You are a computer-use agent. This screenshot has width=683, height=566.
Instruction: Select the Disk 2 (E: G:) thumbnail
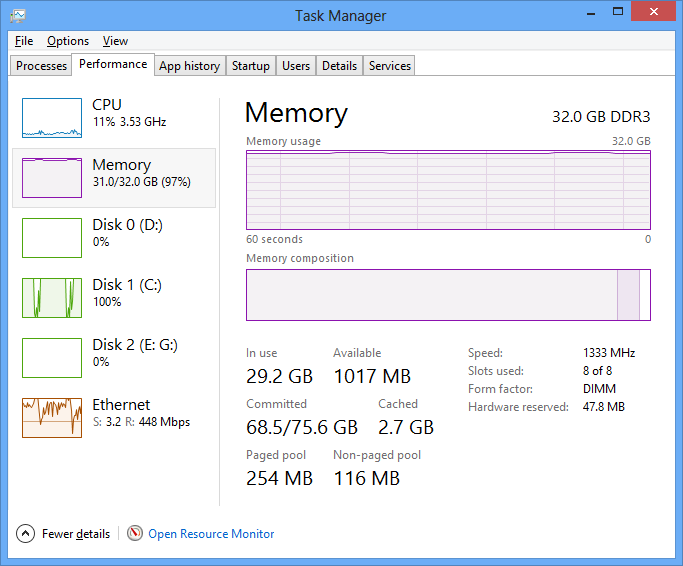click(52, 357)
